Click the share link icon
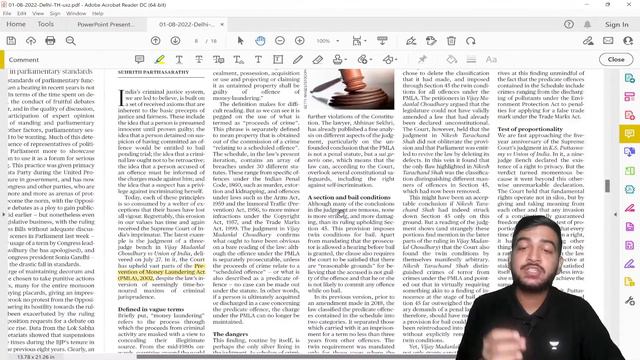Image resolution: width=640 pixels, height=360 pixels. [x=588, y=41]
